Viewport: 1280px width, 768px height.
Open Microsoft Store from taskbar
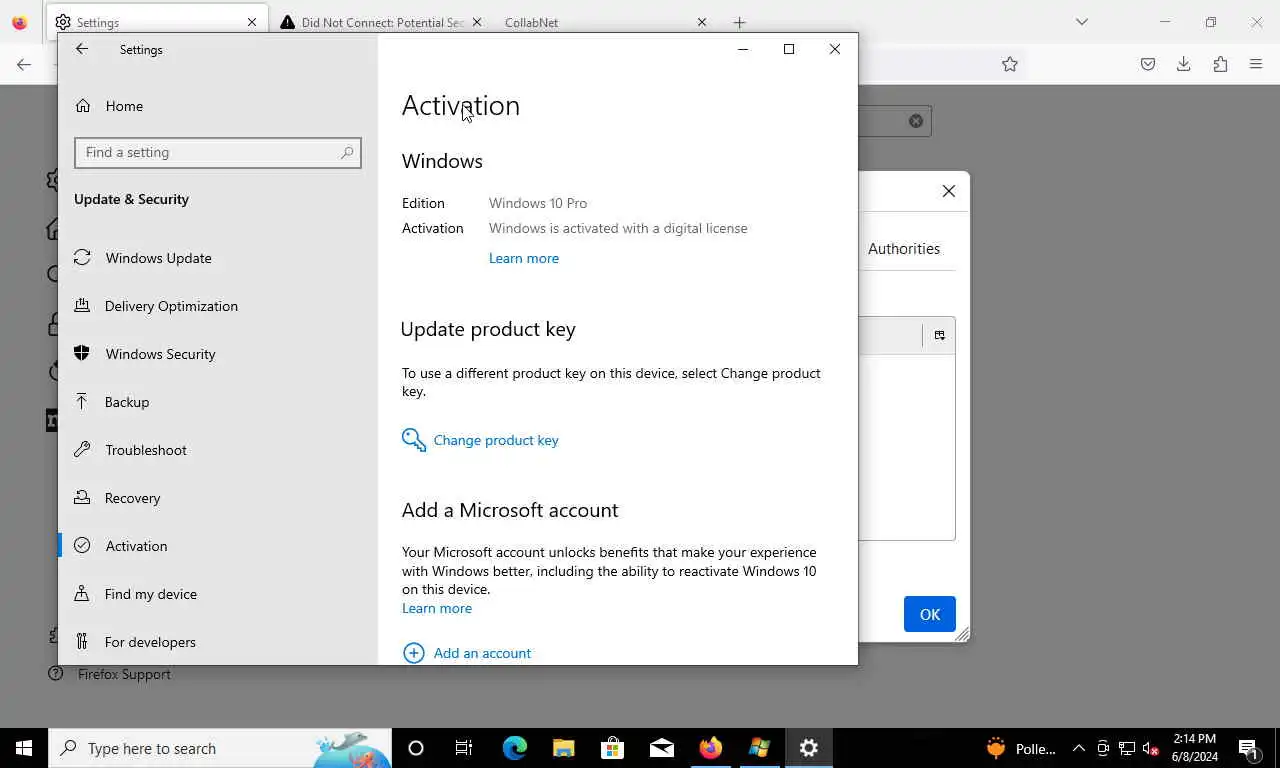pyautogui.click(x=613, y=748)
